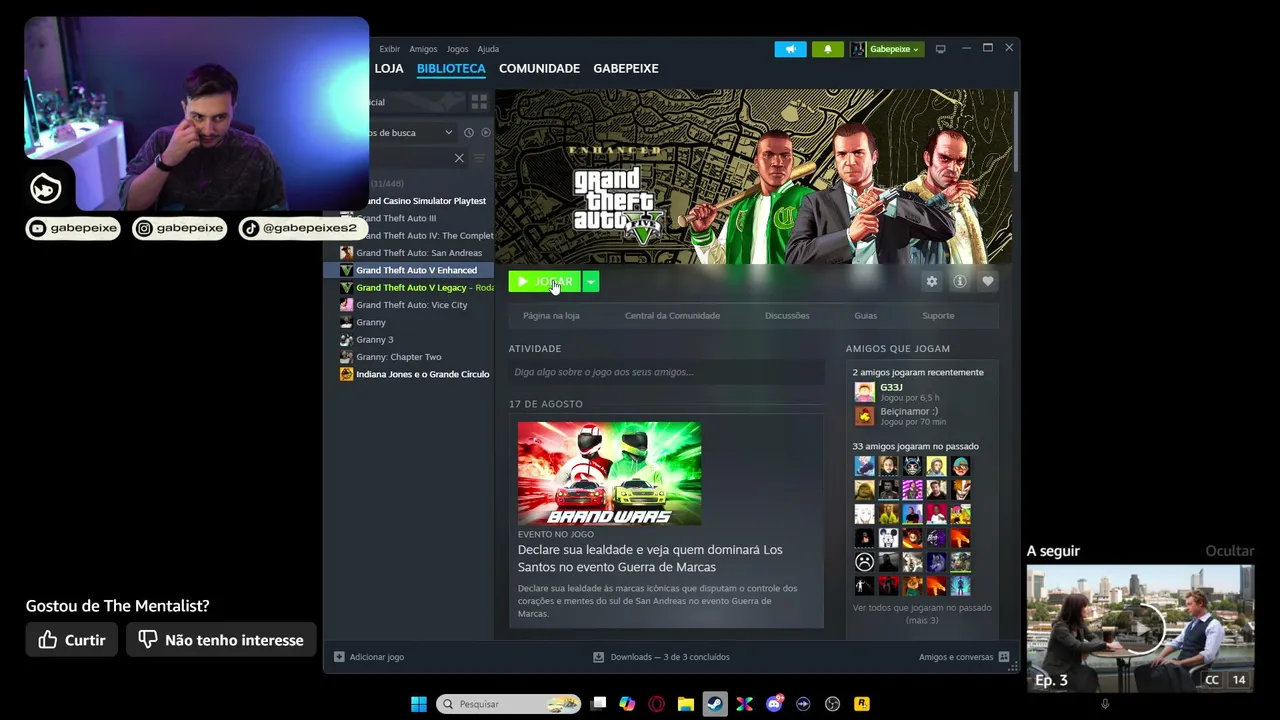1280x720 pixels.
Task: Clear the library search field
Action: (x=459, y=158)
